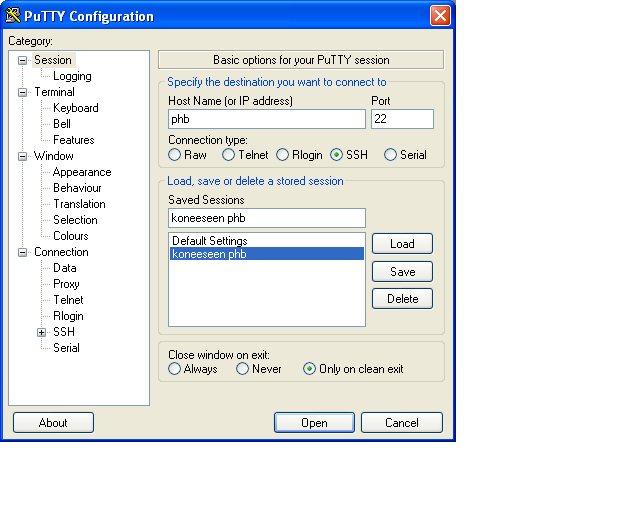Open the Selection settings category
The width and height of the screenshot is (640, 512).
tap(76, 220)
